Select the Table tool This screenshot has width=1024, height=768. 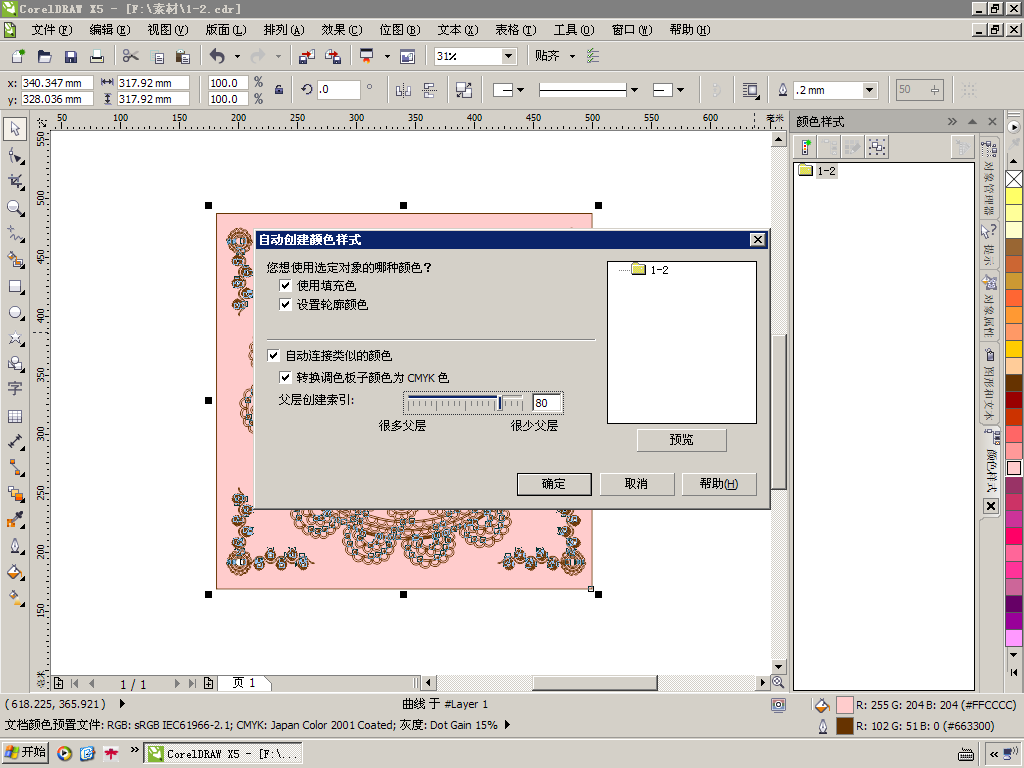15,417
